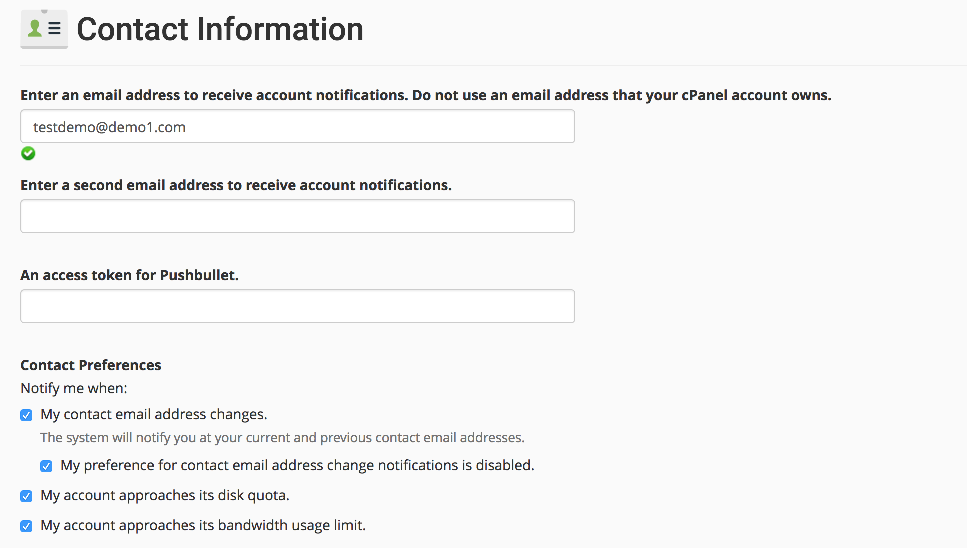967x548 pixels.
Task: Click the "Contact Preferences" section heading
Action: coord(91,365)
